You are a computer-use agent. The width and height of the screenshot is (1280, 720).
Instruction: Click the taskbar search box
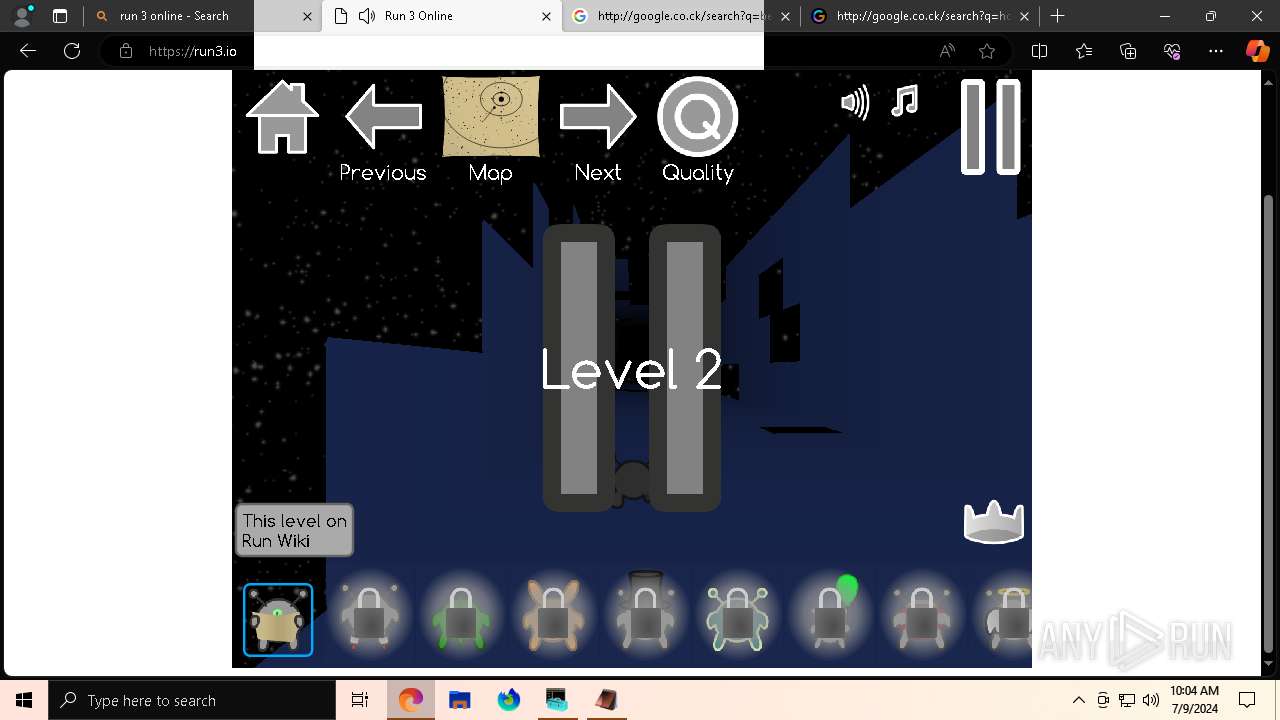click(192, 700)
